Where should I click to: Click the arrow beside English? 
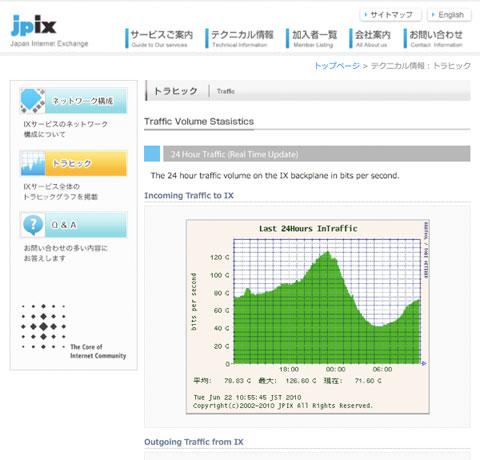coord(433,15)
